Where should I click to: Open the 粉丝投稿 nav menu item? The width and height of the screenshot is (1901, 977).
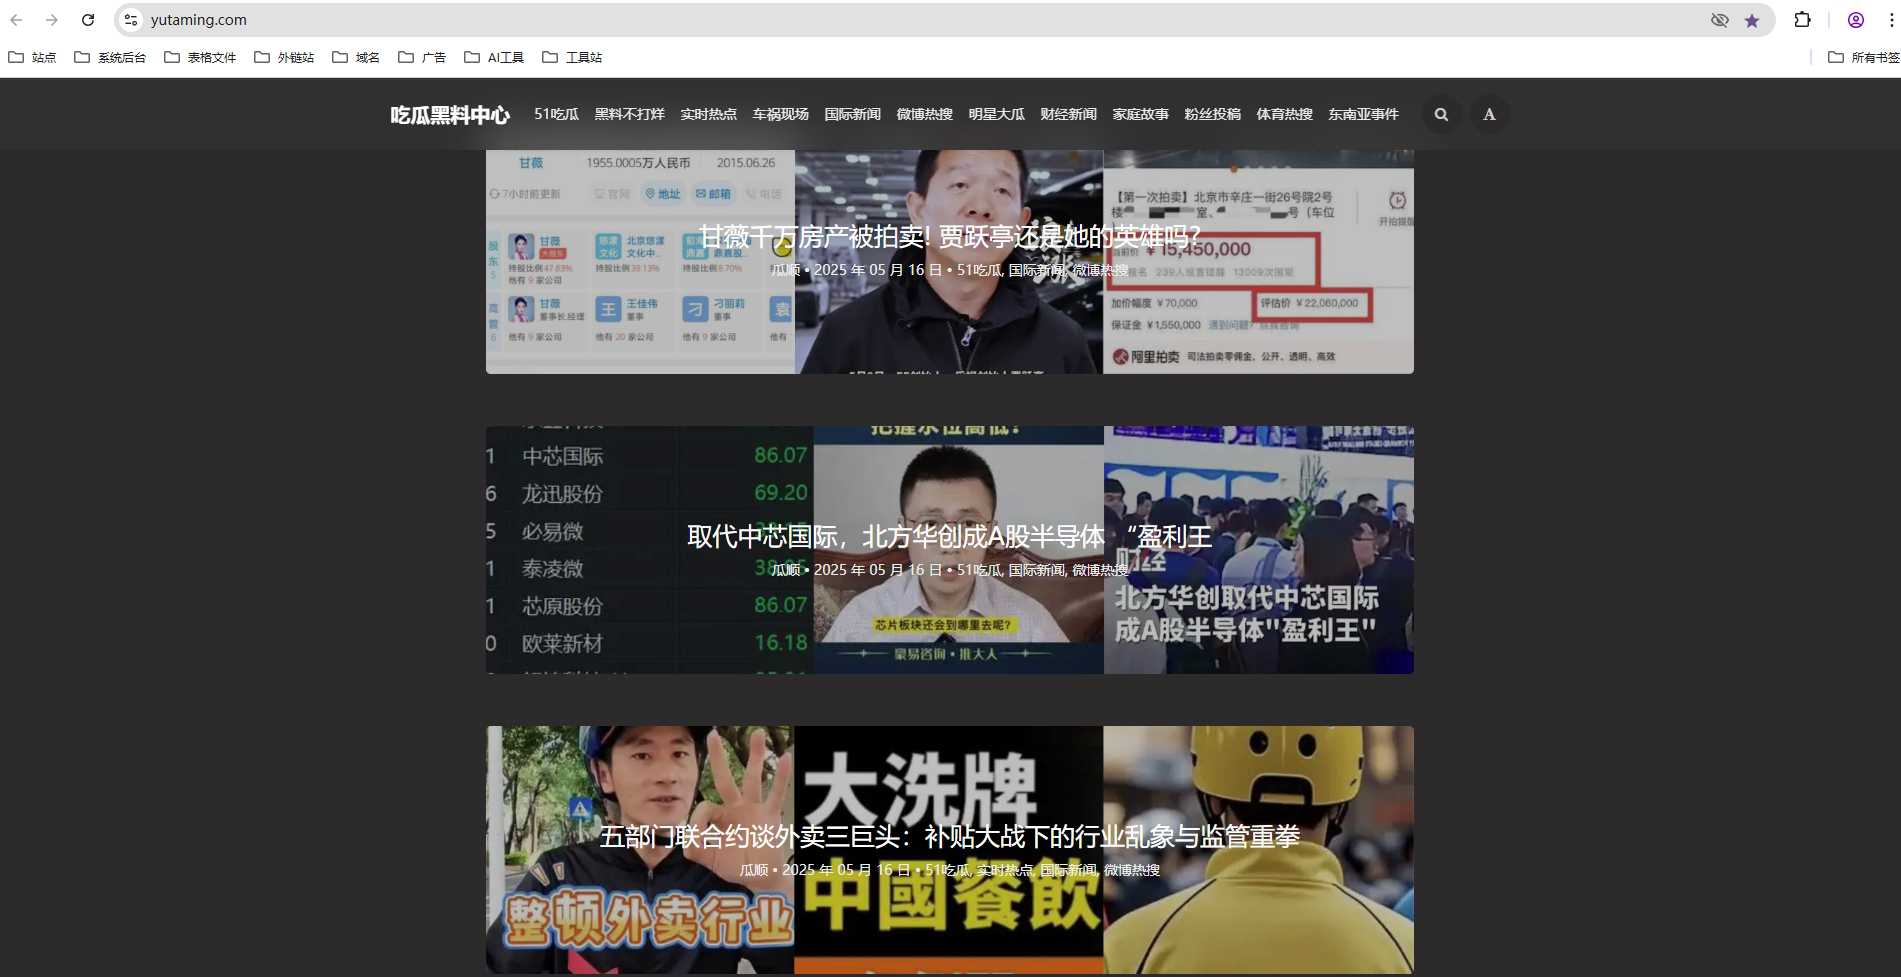[1212, 114]
